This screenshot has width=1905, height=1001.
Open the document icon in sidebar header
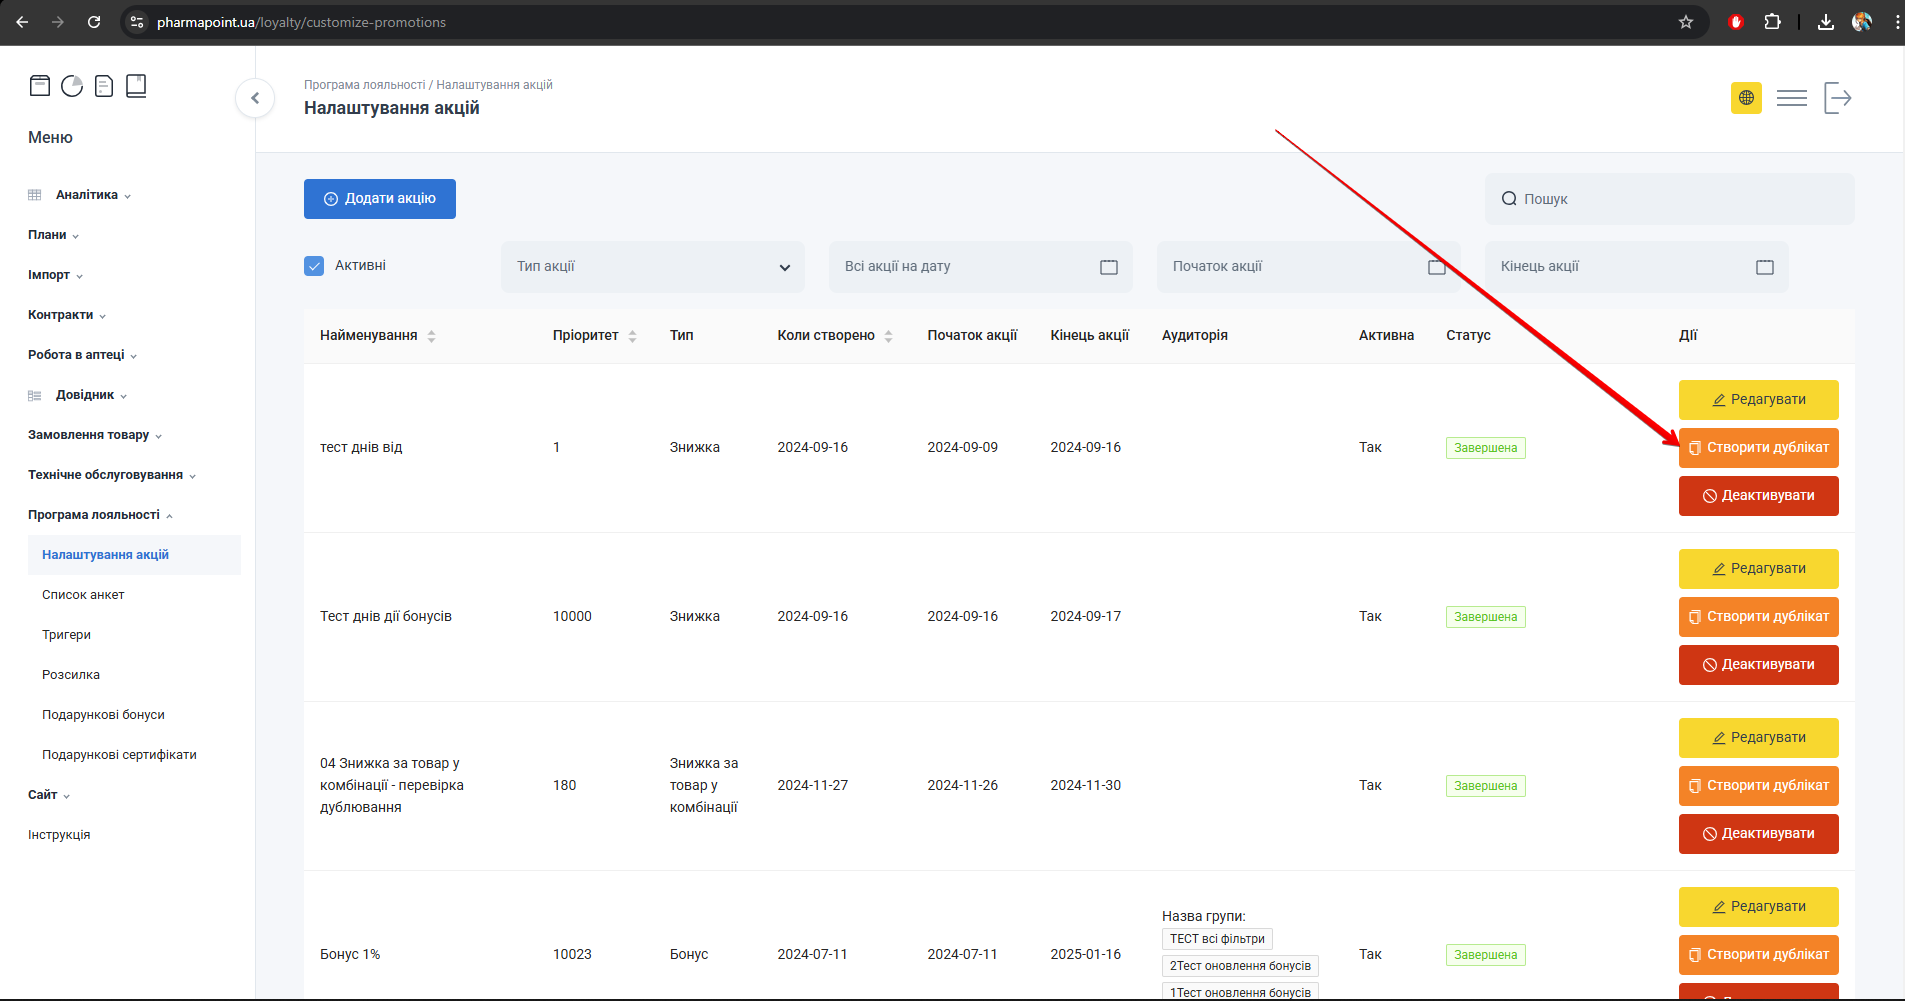104,86
